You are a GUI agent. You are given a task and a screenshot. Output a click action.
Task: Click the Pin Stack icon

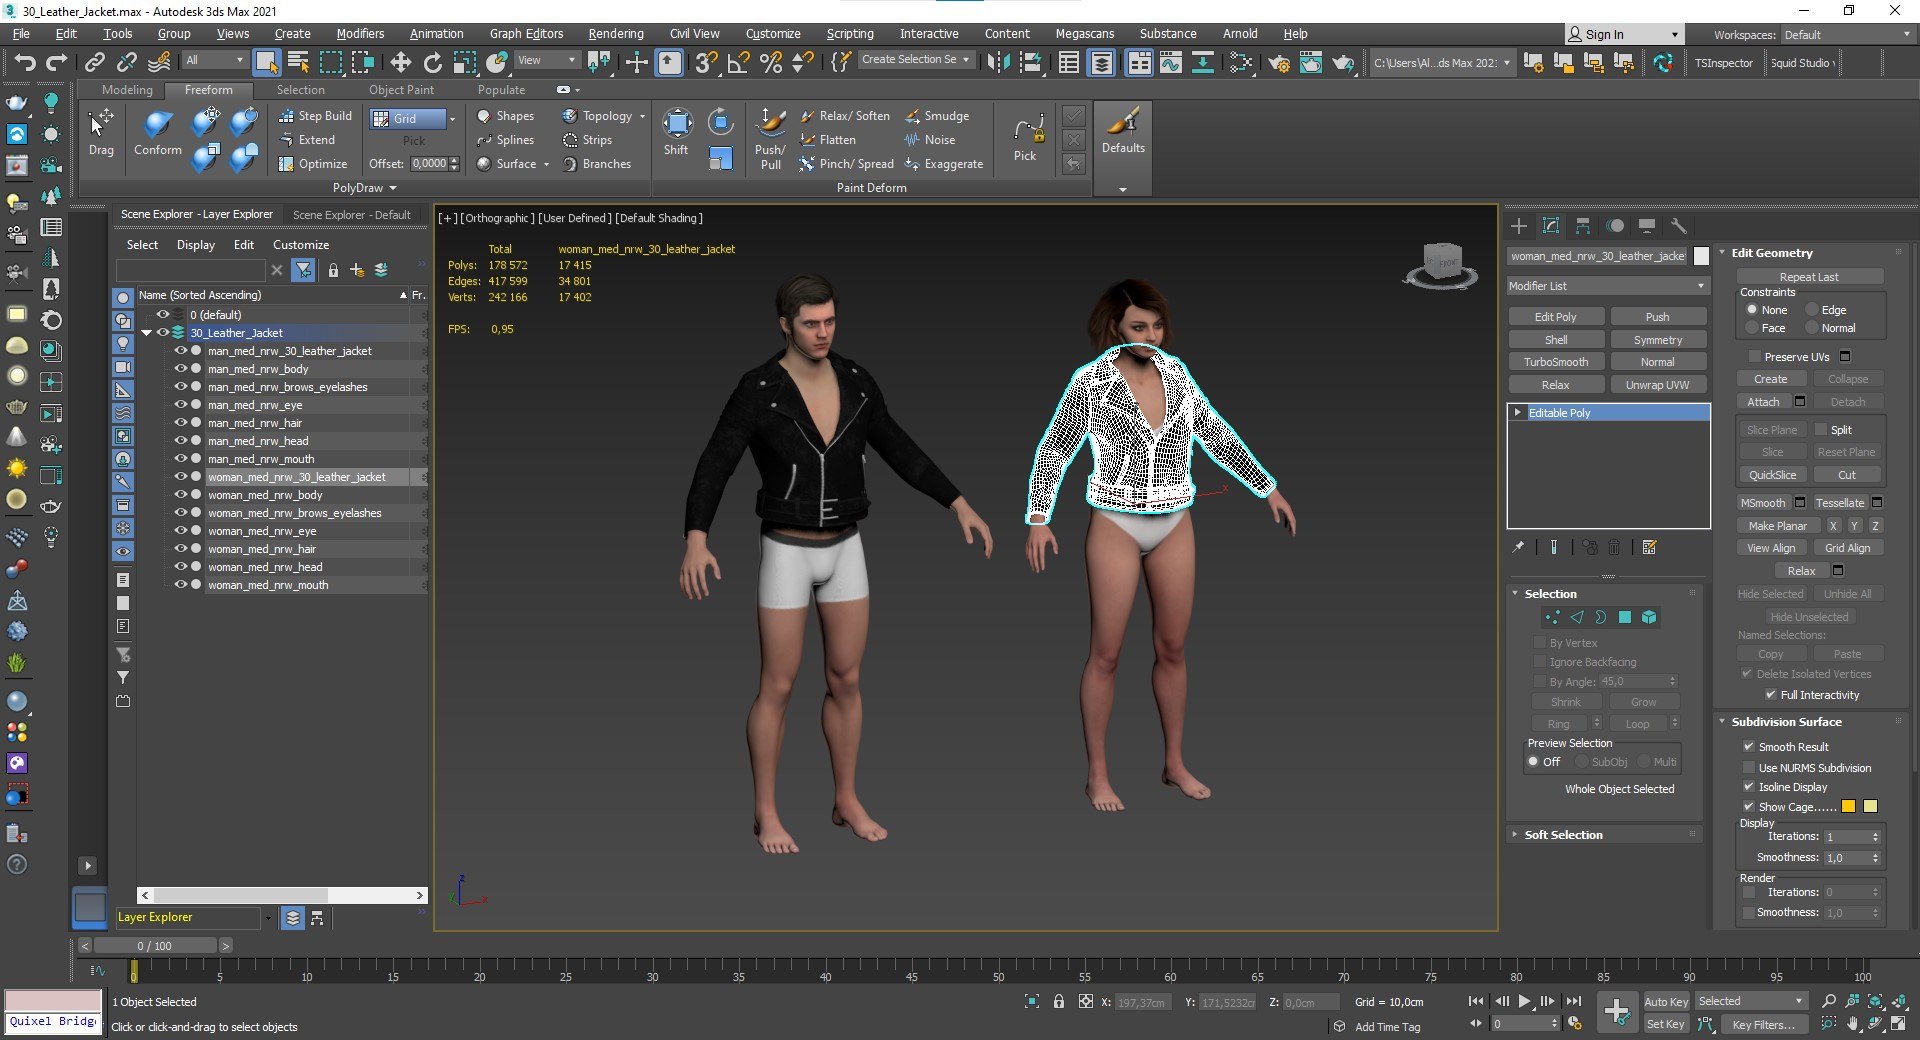[x=1518, y=547]
